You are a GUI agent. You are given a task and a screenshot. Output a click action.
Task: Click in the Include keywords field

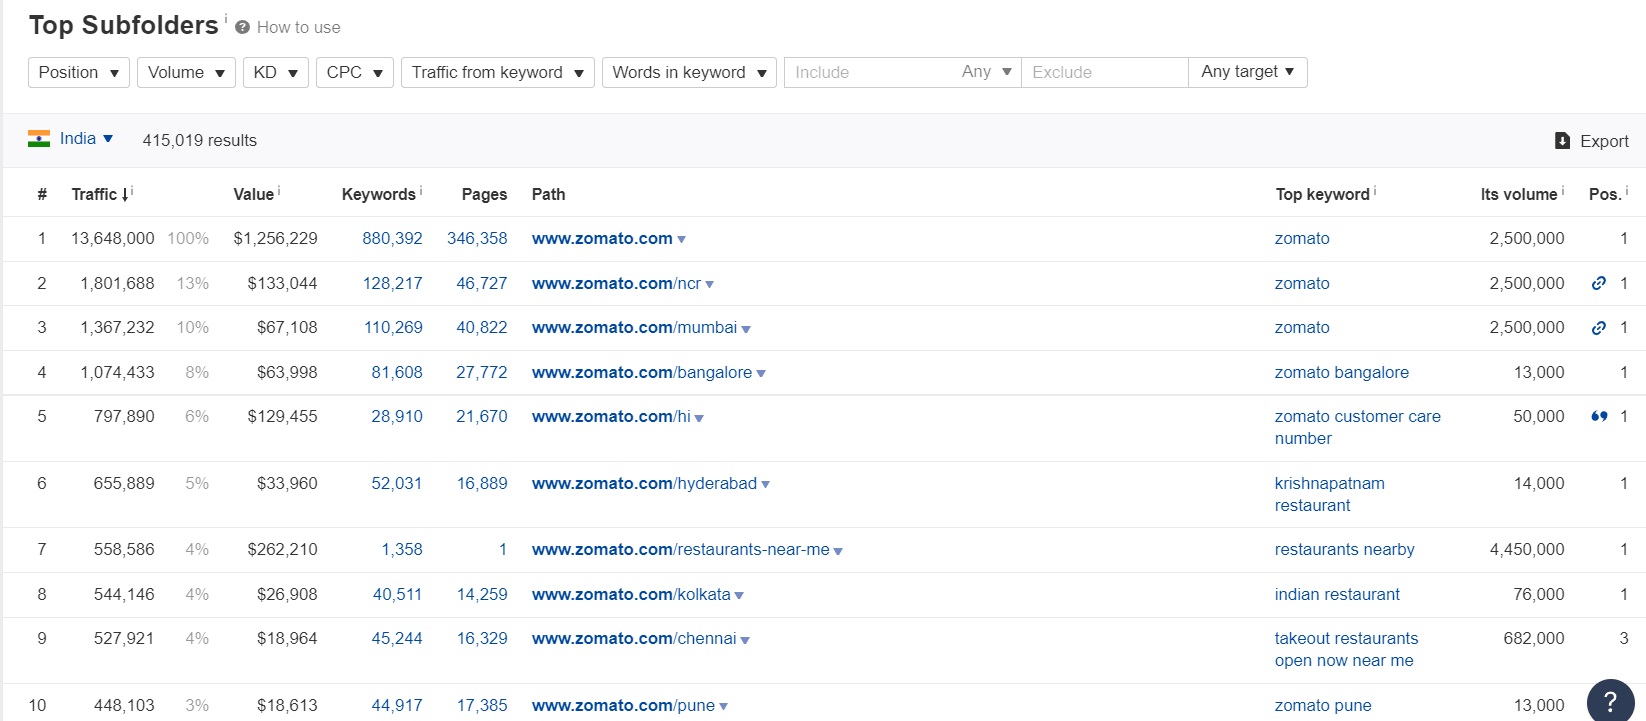[868, 72]
